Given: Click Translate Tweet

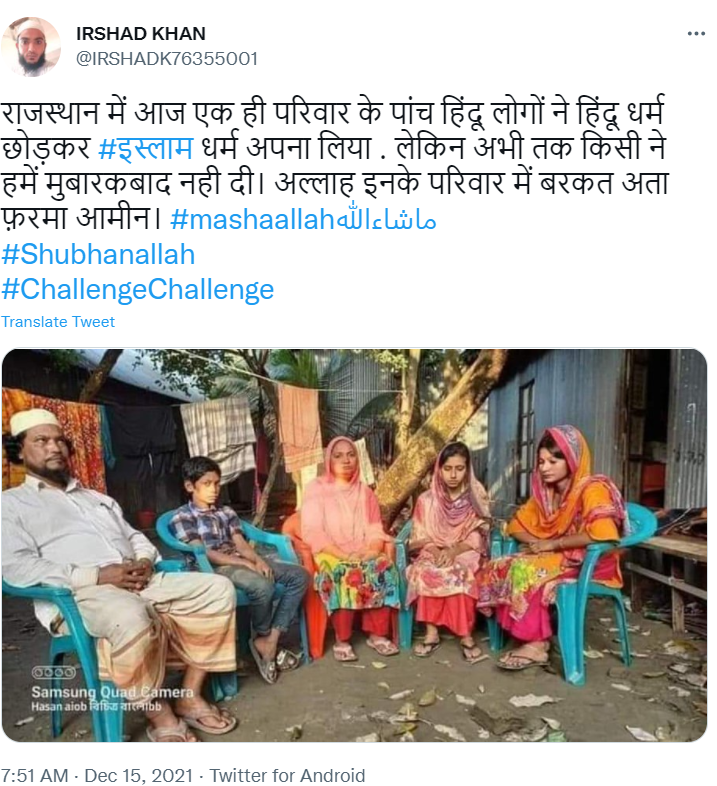Looking at the screenshot, I should click(58, 322).
